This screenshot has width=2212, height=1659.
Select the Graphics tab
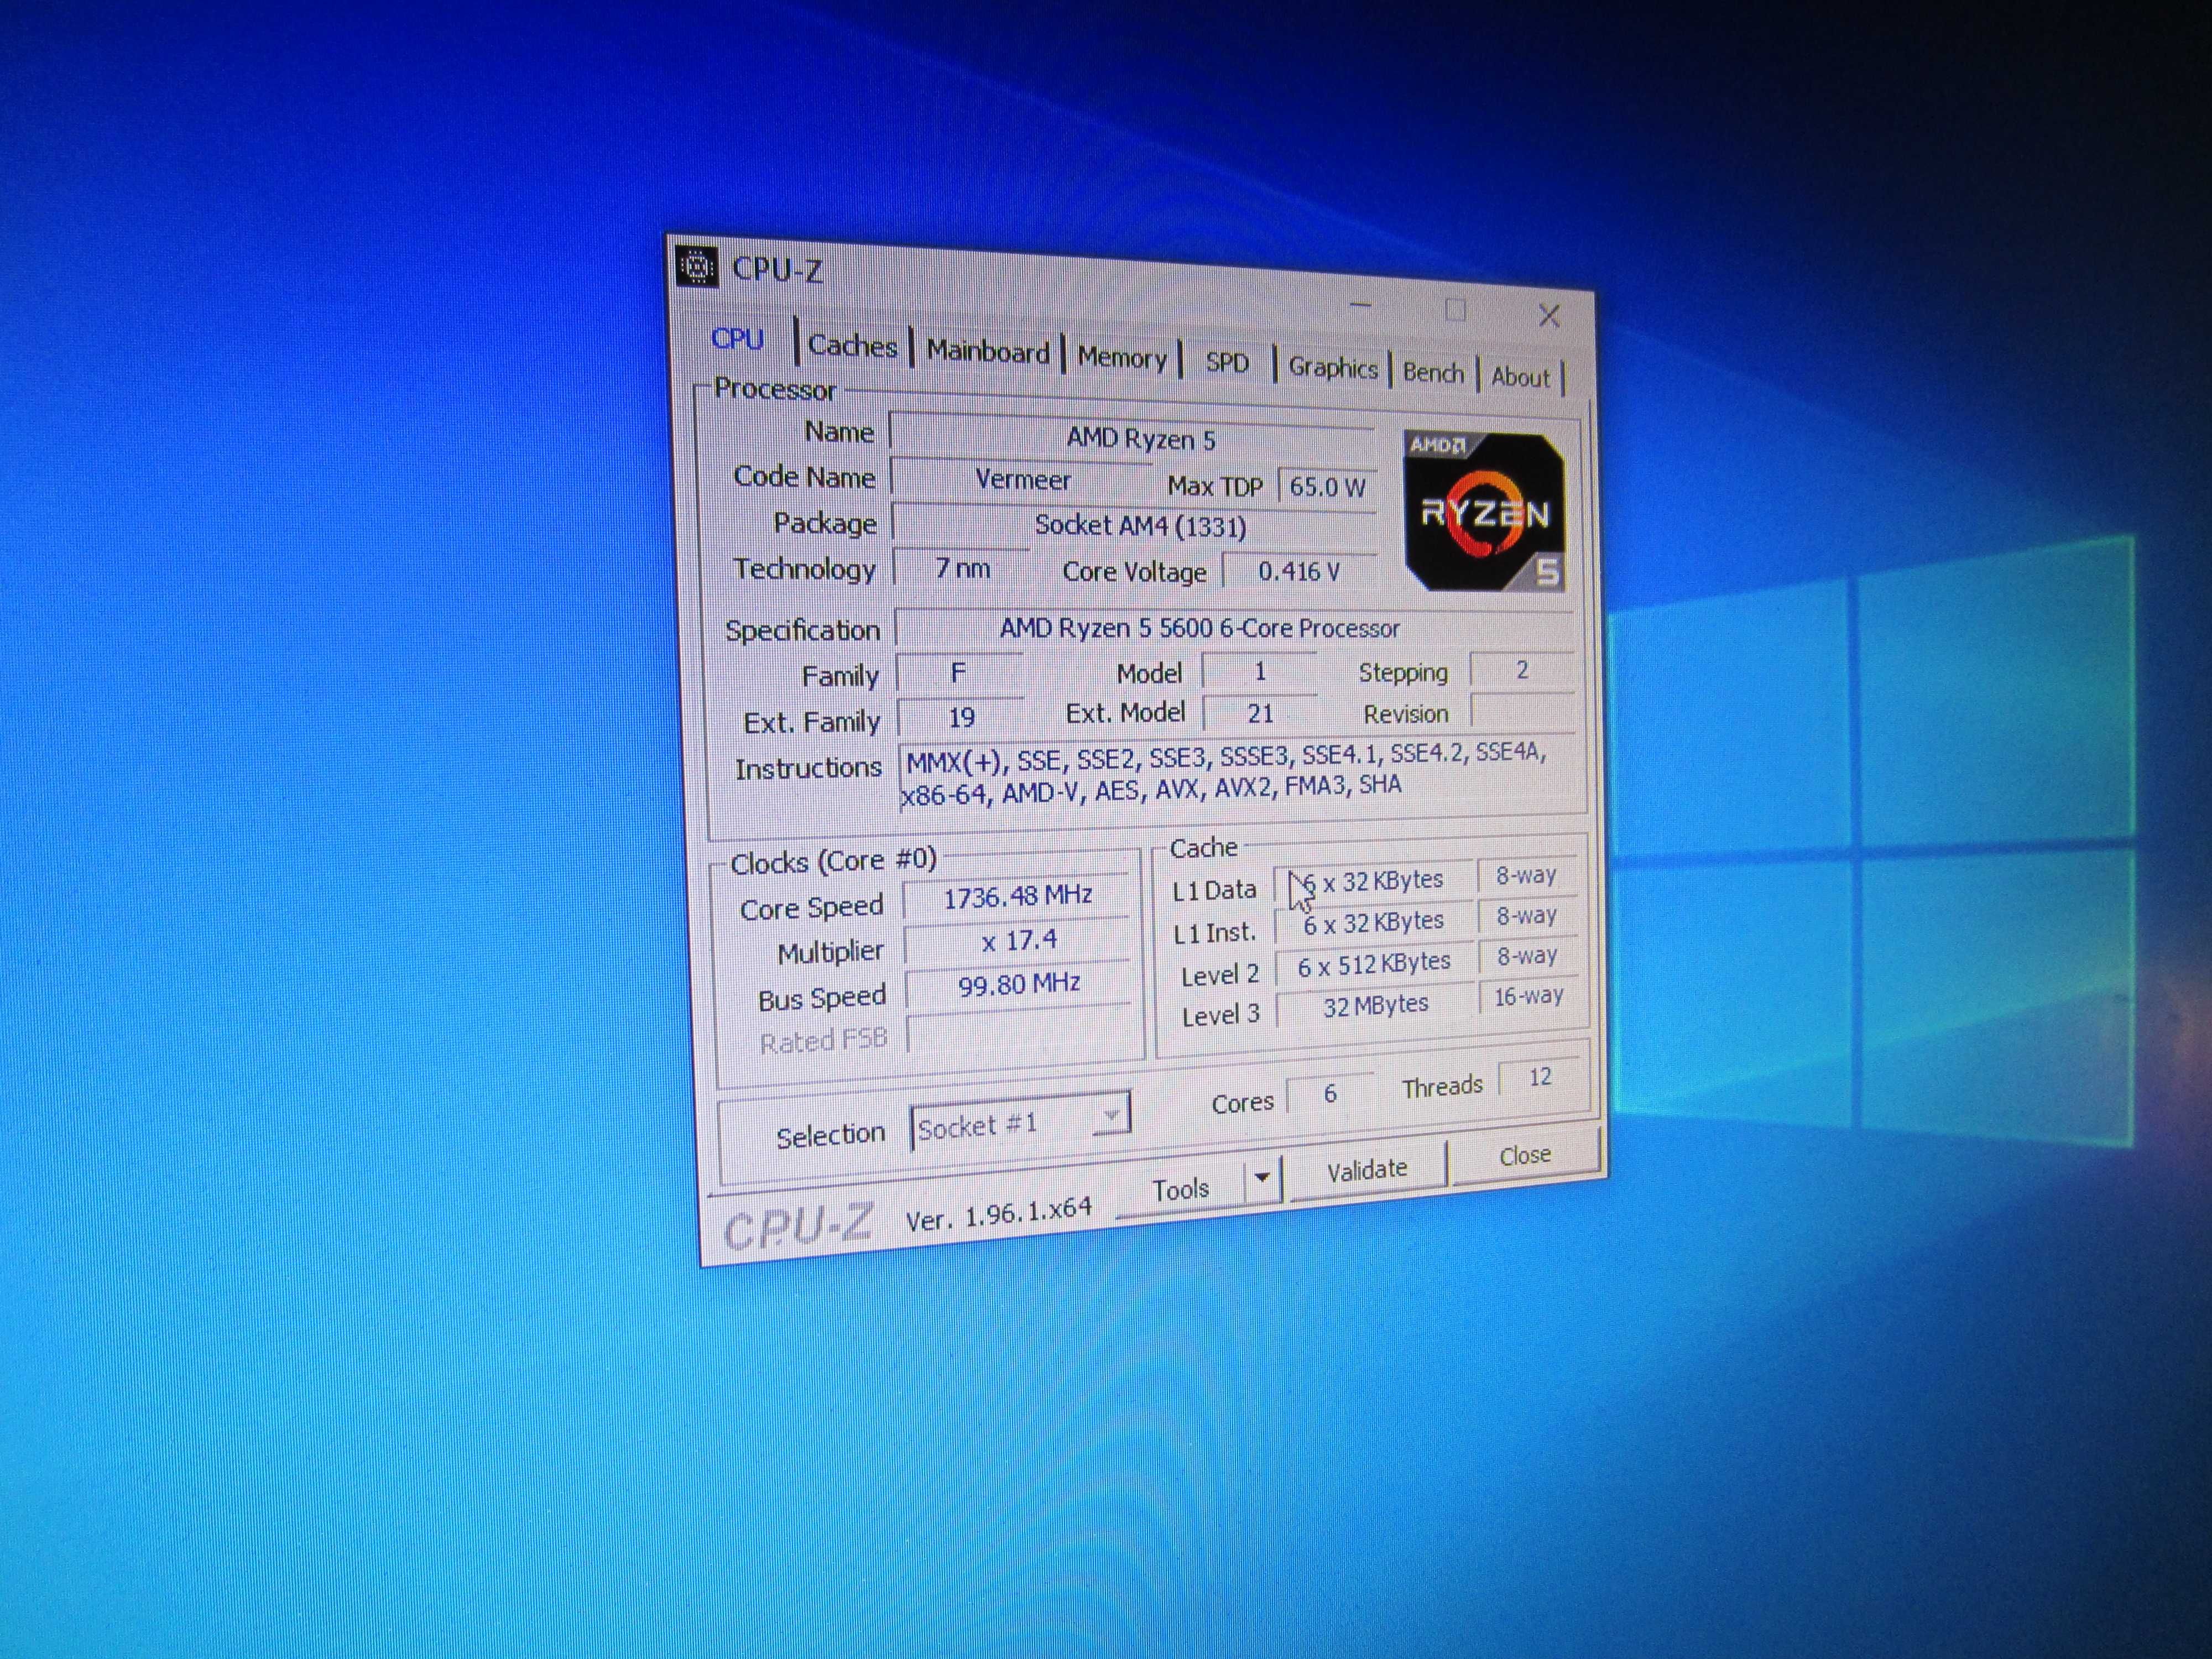click(1332, 368)
